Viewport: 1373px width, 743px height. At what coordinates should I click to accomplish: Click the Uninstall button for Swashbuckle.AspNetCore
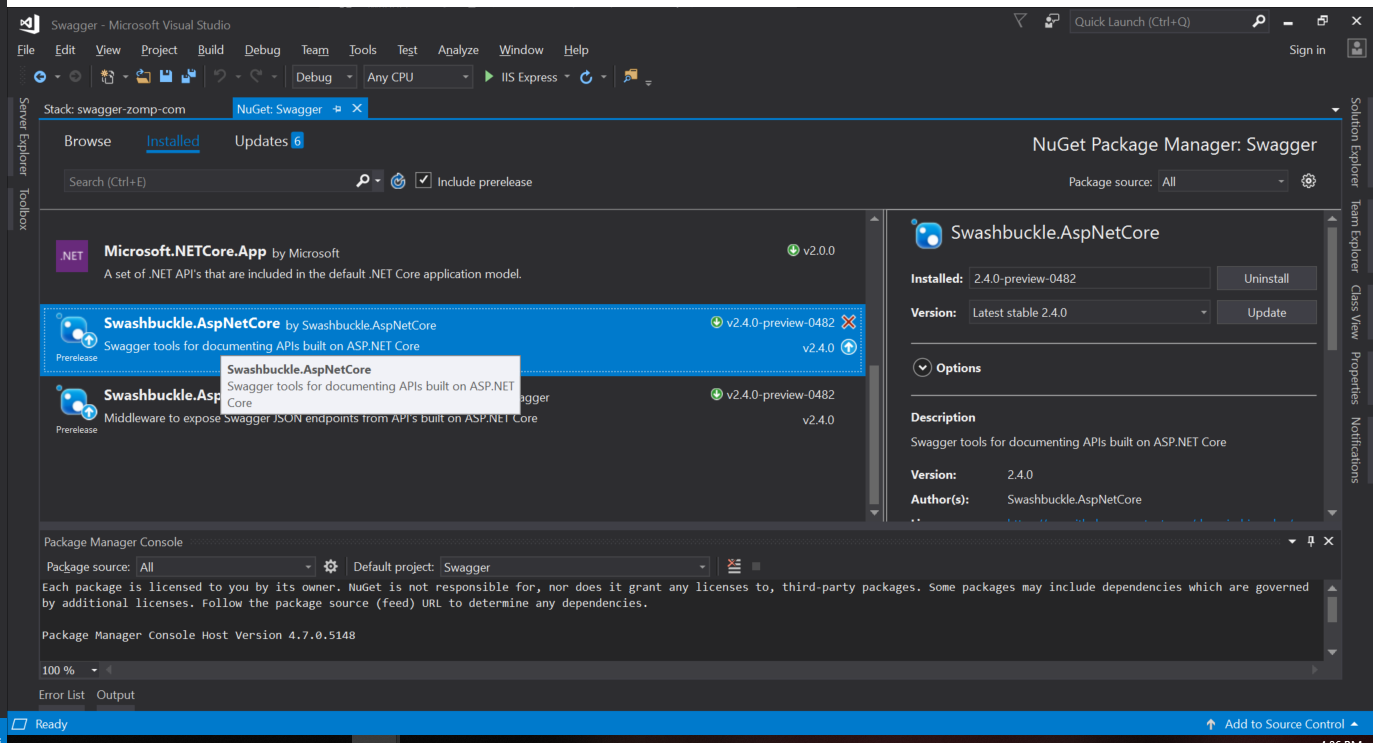tap(1266, 277)
